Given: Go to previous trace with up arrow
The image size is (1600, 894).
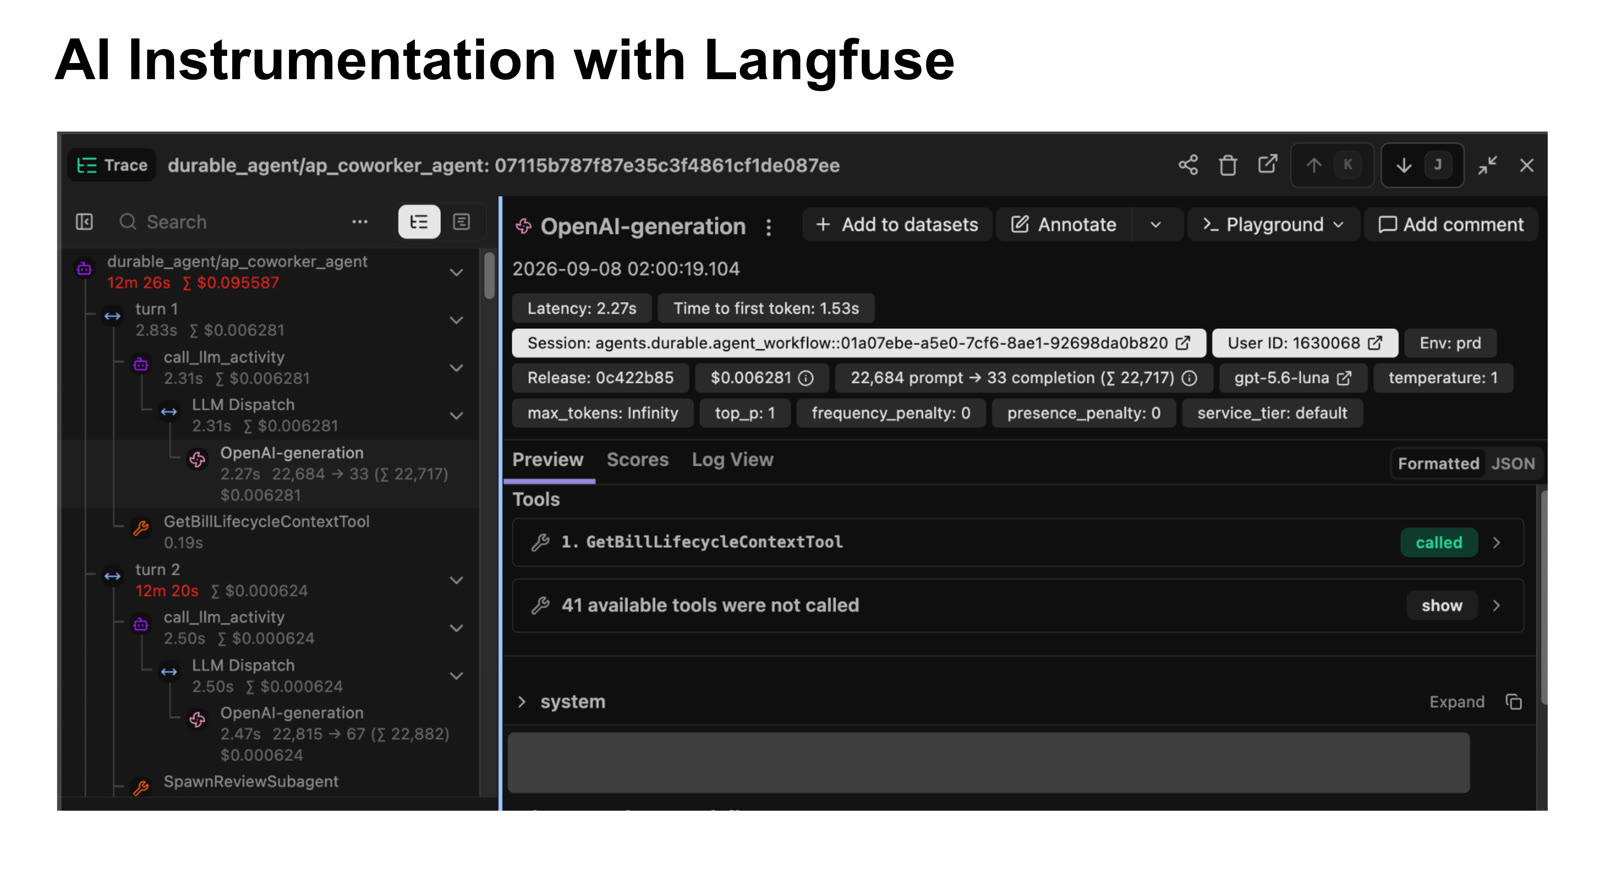Looking at the screenshot, I should (x=1331, y=165).
